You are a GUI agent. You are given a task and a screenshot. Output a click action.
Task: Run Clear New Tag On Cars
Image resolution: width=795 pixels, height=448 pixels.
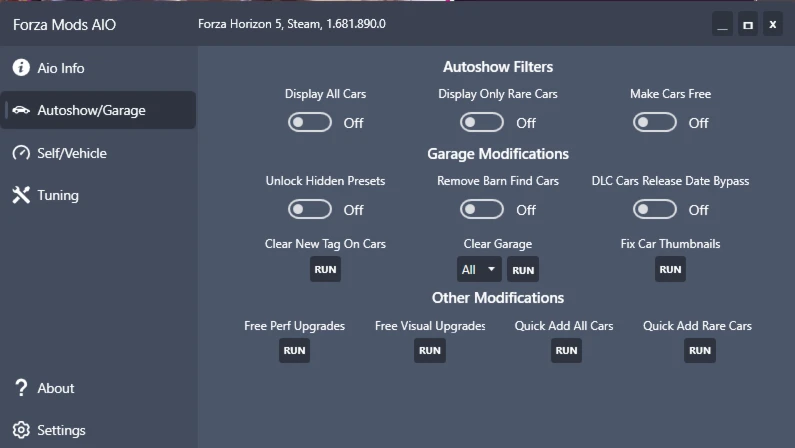point(326,269)
